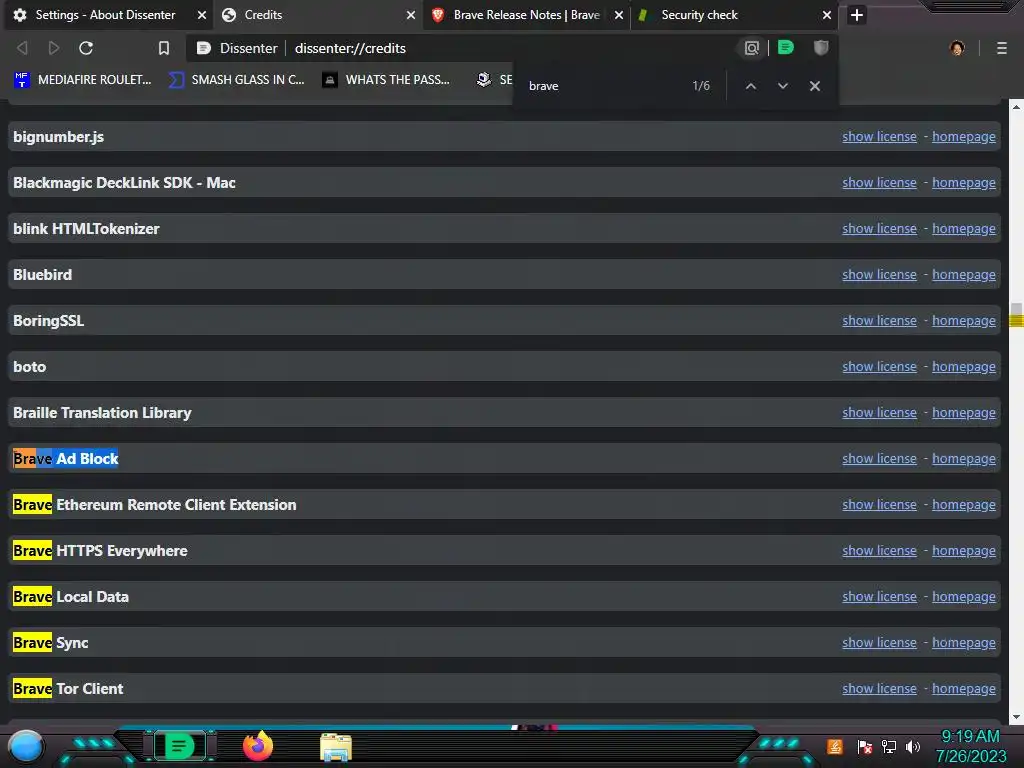Open homepage link for Brave Ethereum Remote Client

[963, 505]
